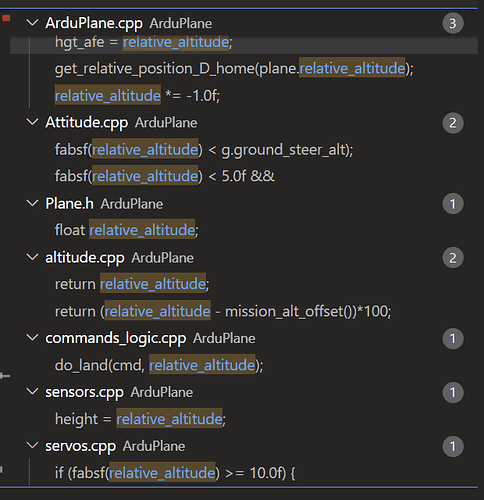The image size is (484, 500).
Task: Open the altitude.cpp file entry
Action: pos(85,258)
